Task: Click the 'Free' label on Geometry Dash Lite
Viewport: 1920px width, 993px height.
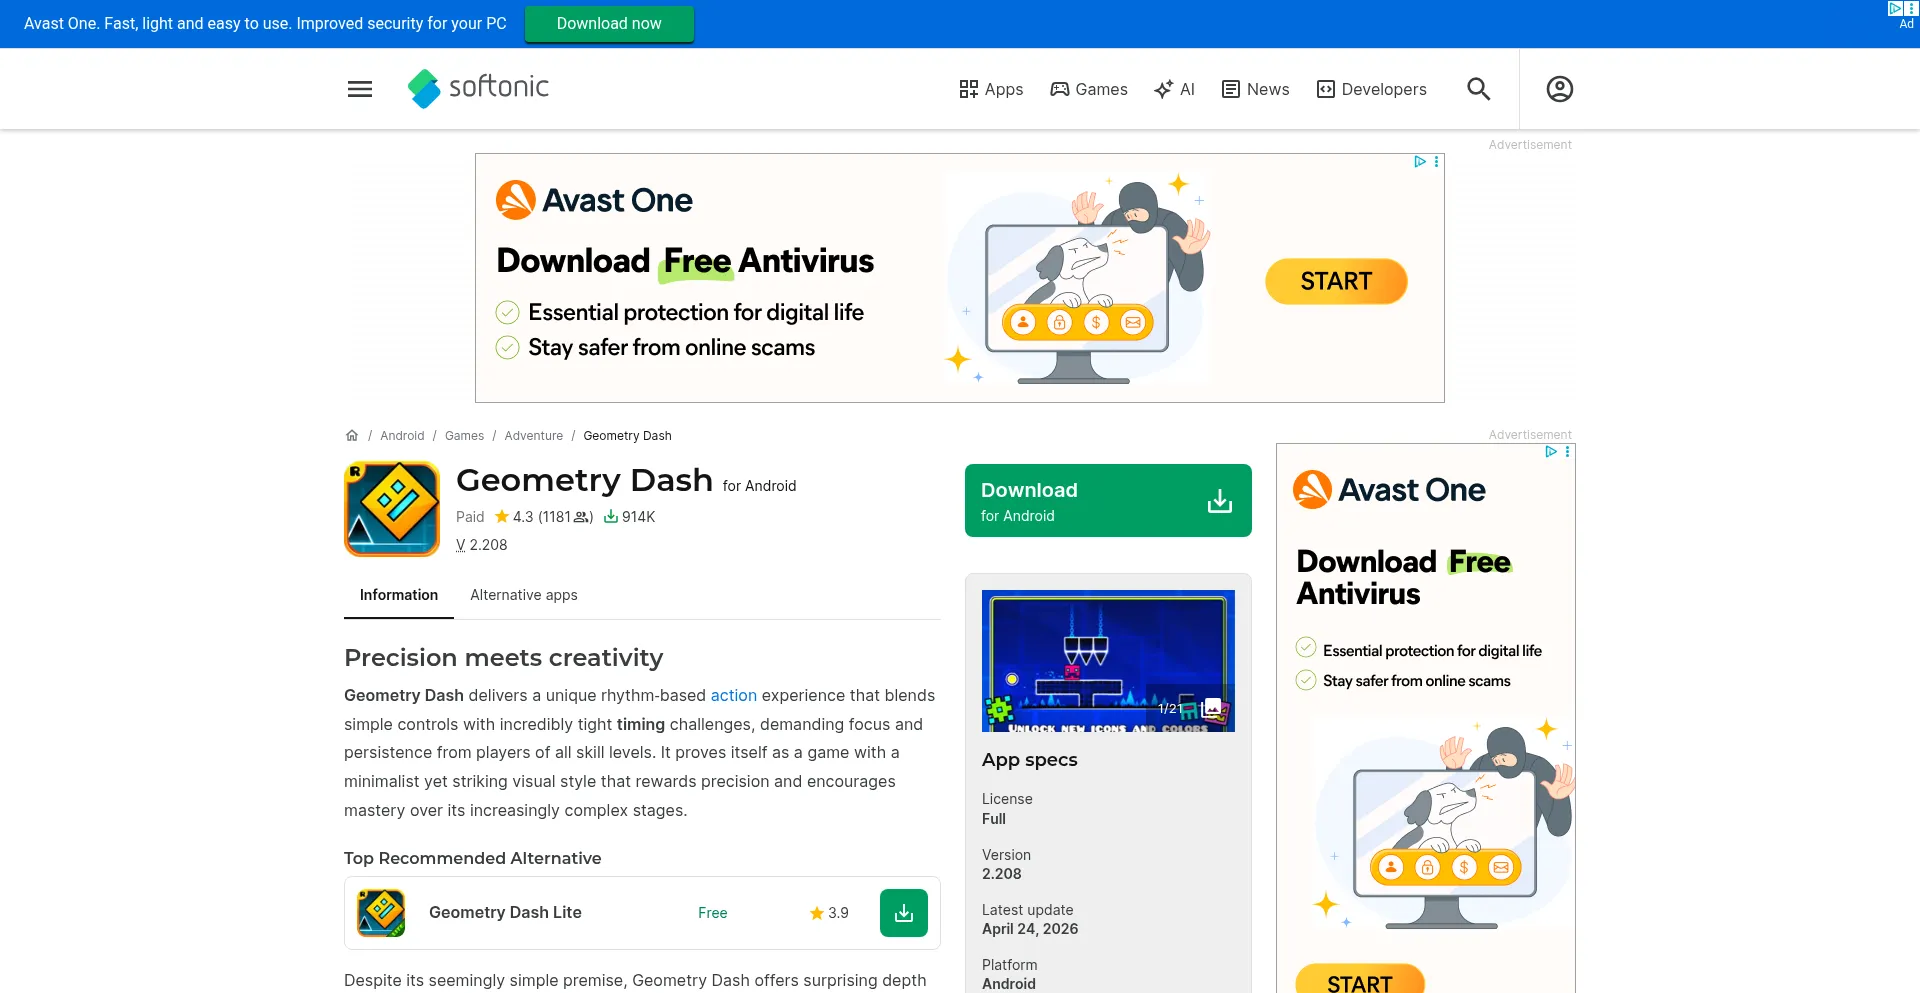Action: 713,913
